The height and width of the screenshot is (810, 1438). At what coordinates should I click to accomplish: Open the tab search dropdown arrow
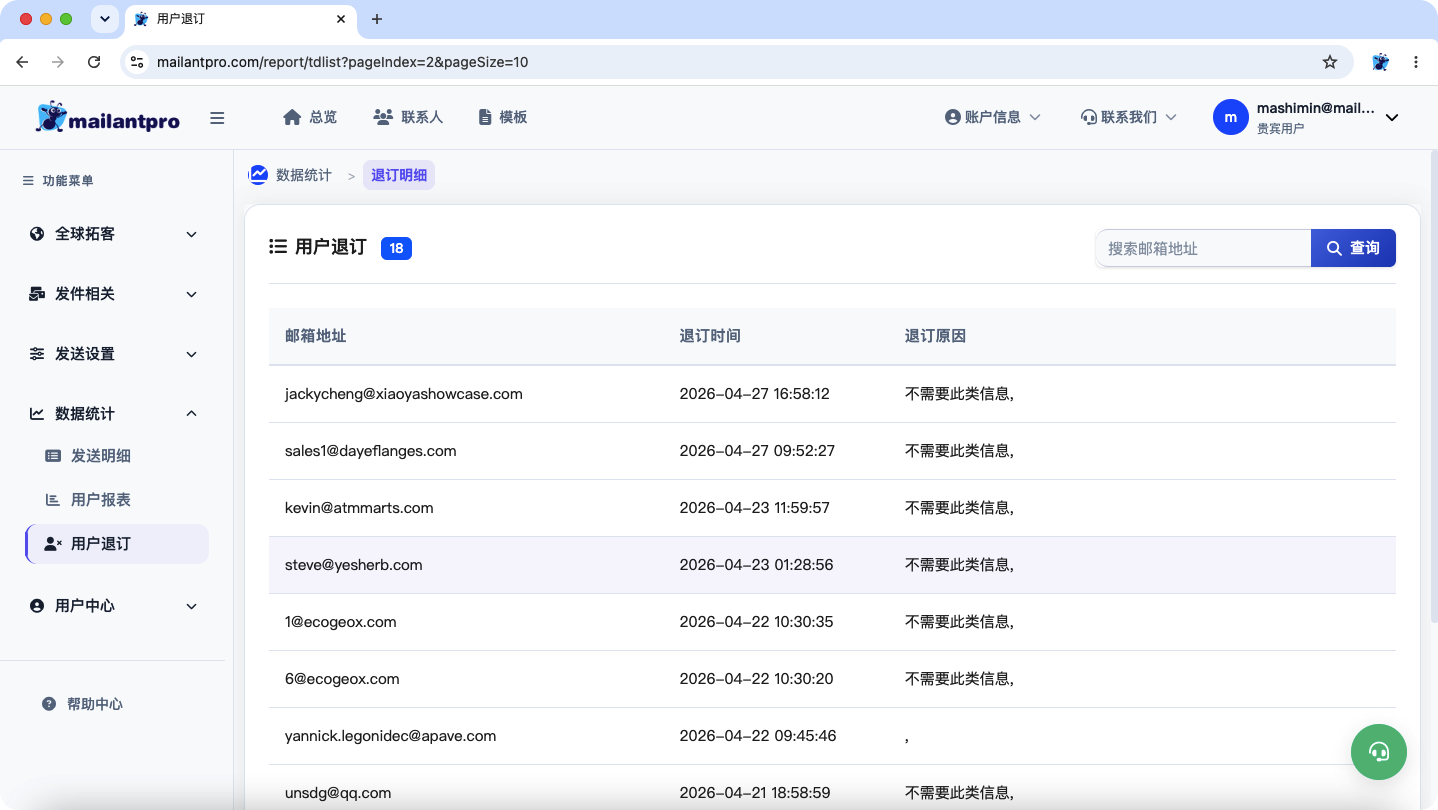tap(104, 19)
